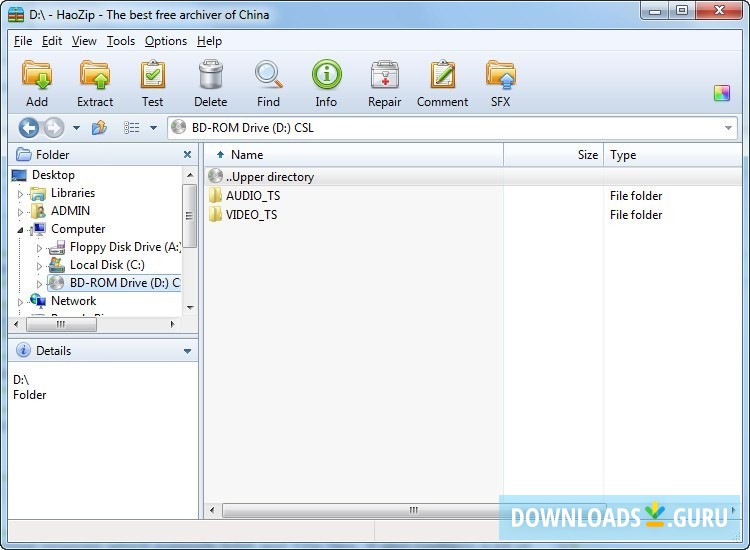Select Floppy Disk Drive (A:)
Viewport: 750px width, 550px height.
click(125, 247)
